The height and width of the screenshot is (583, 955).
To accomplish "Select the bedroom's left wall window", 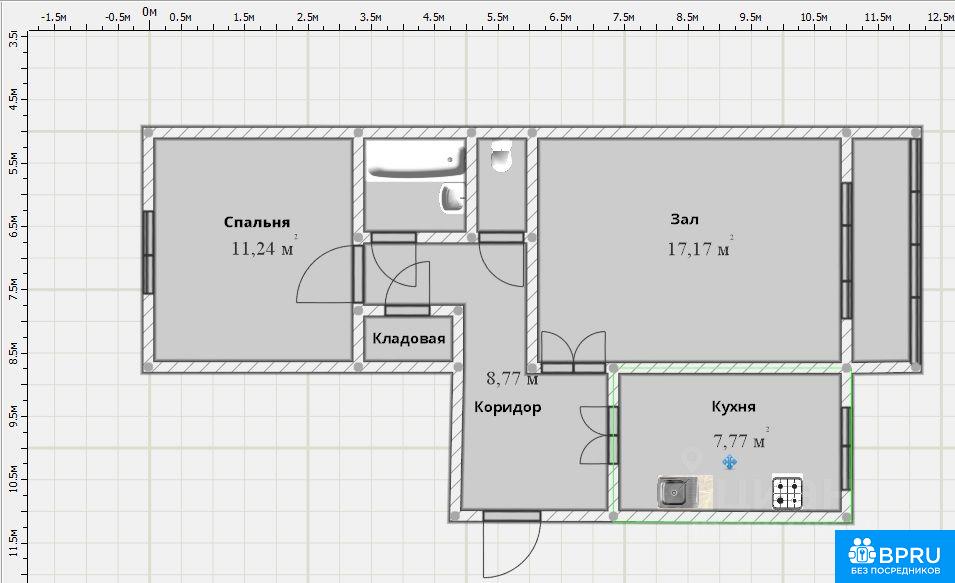I will tap(148, 252).
